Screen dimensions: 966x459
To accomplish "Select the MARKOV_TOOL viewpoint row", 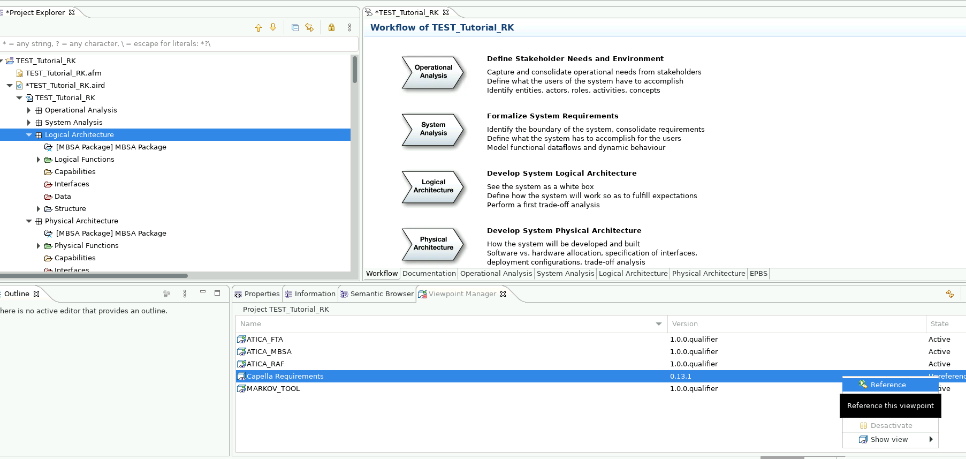I will 601,389.
